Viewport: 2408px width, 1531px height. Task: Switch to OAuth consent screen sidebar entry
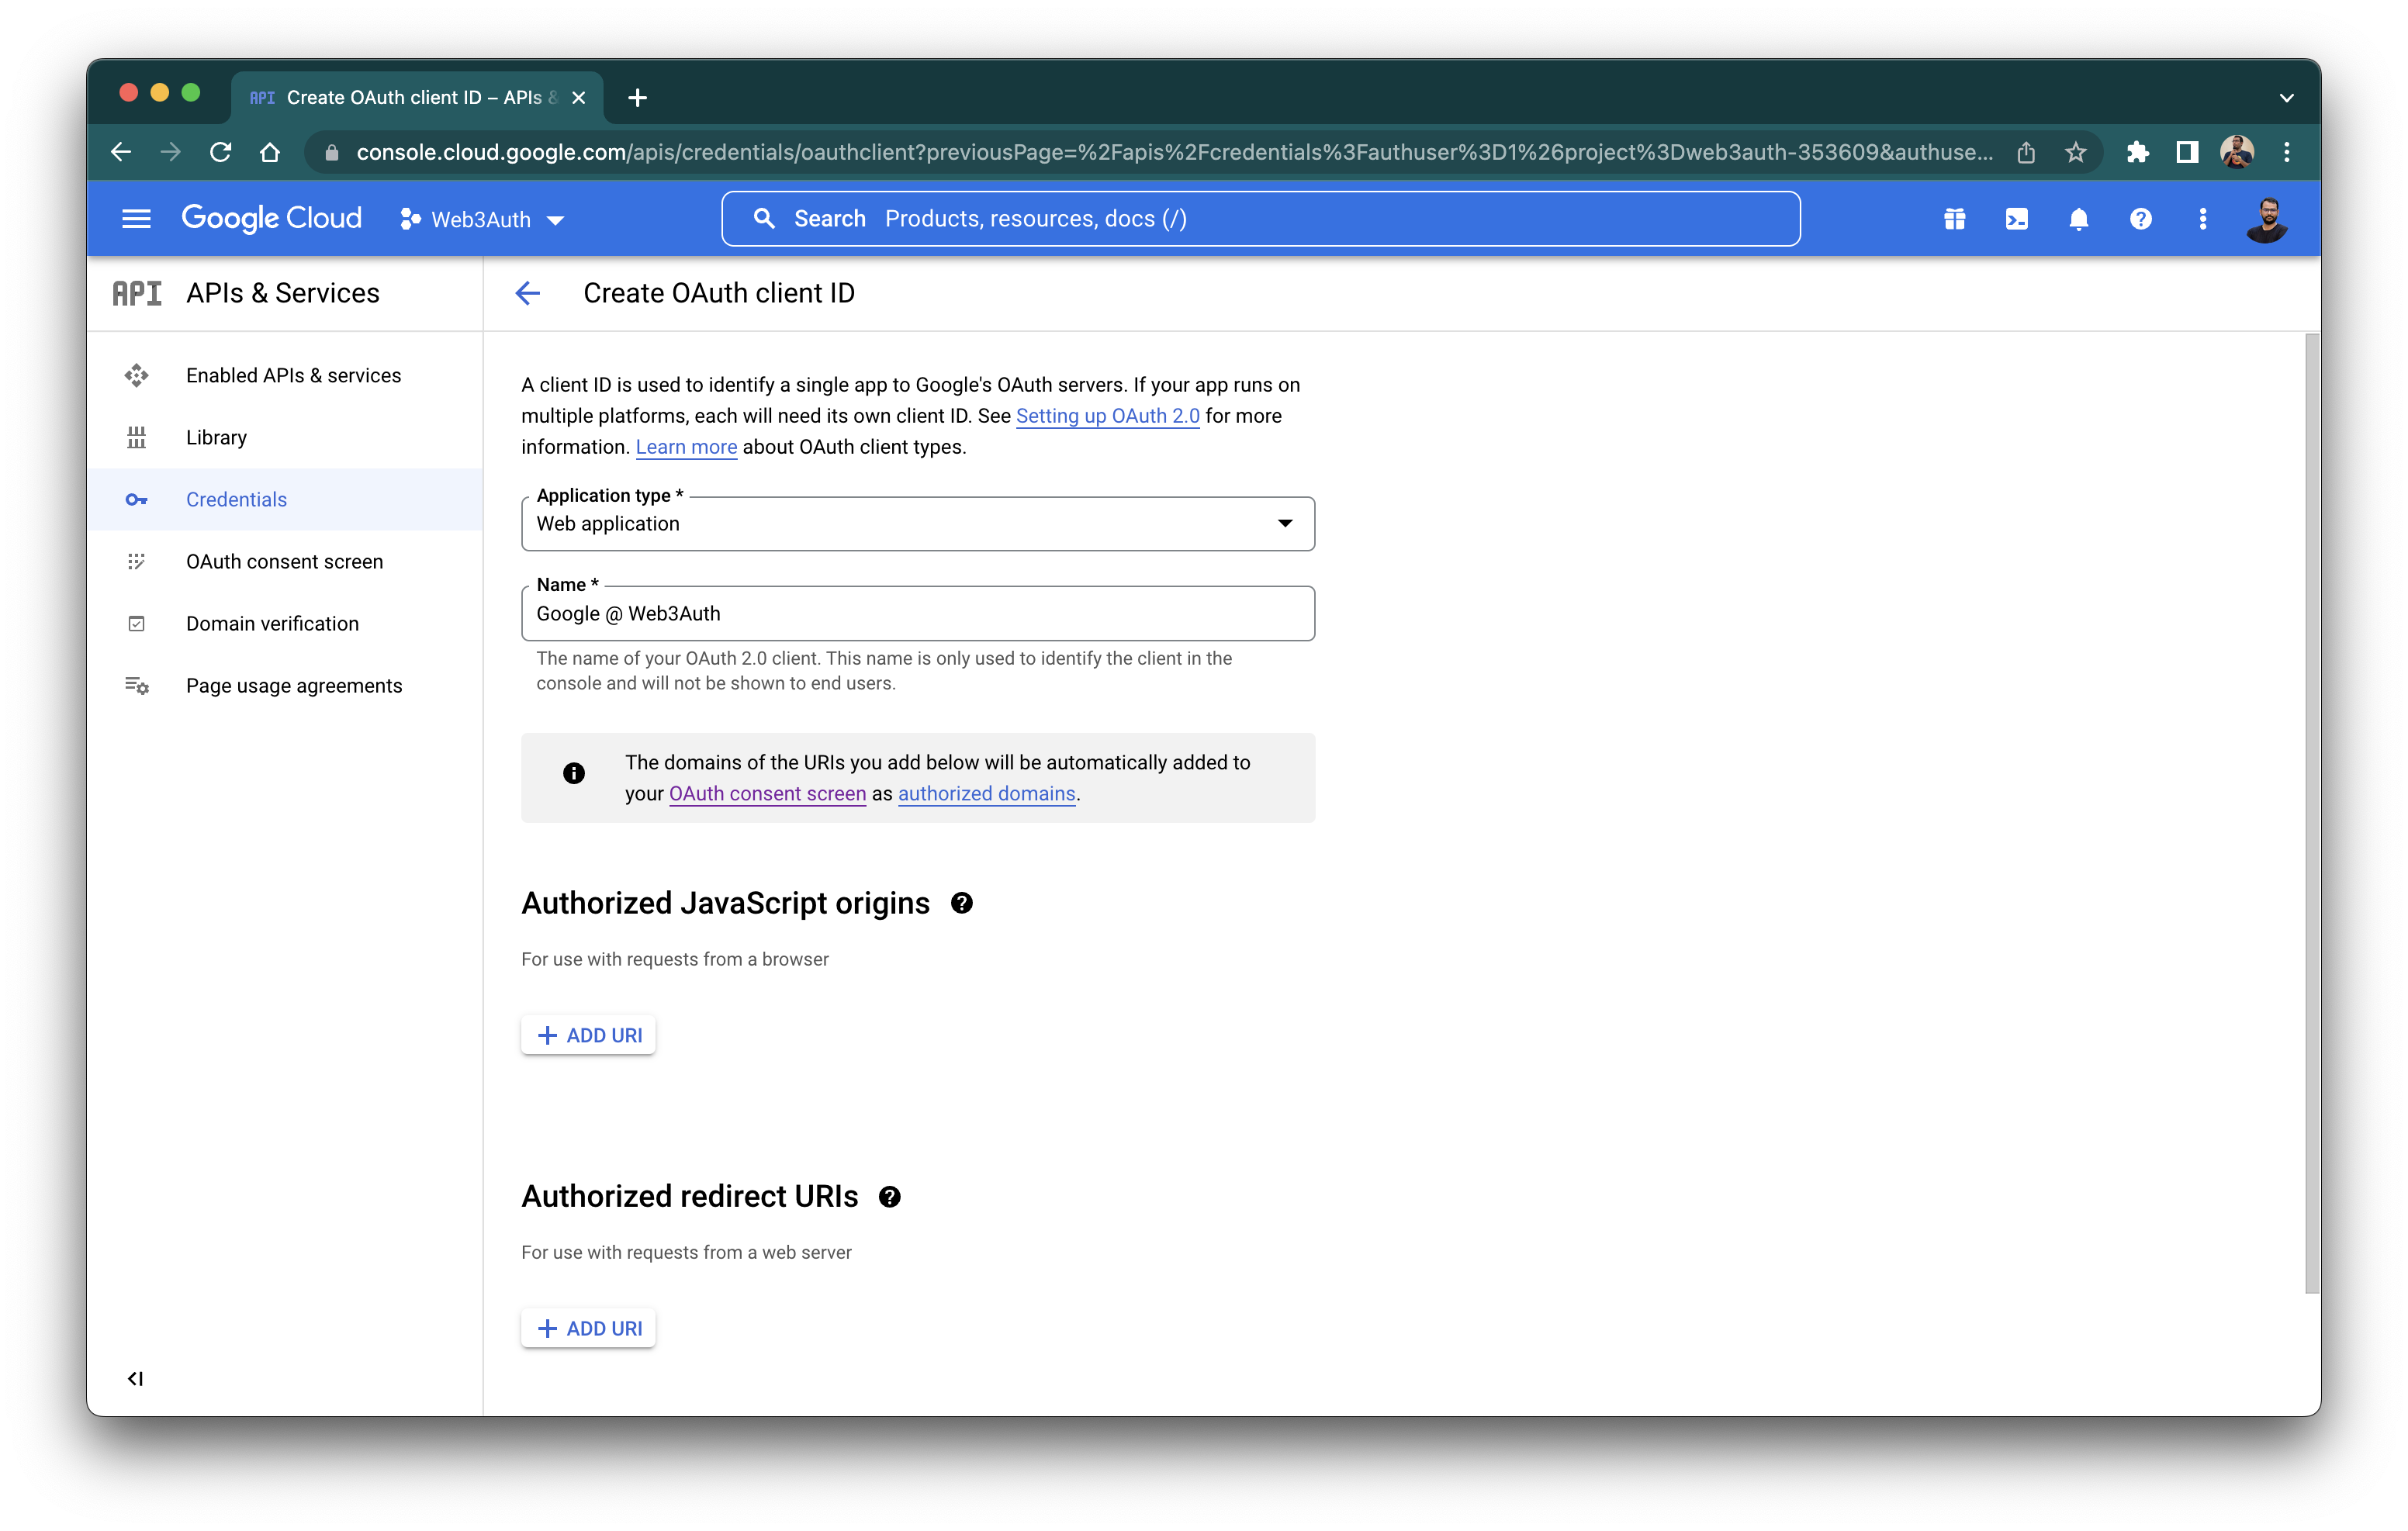click(x=284, y=561)
